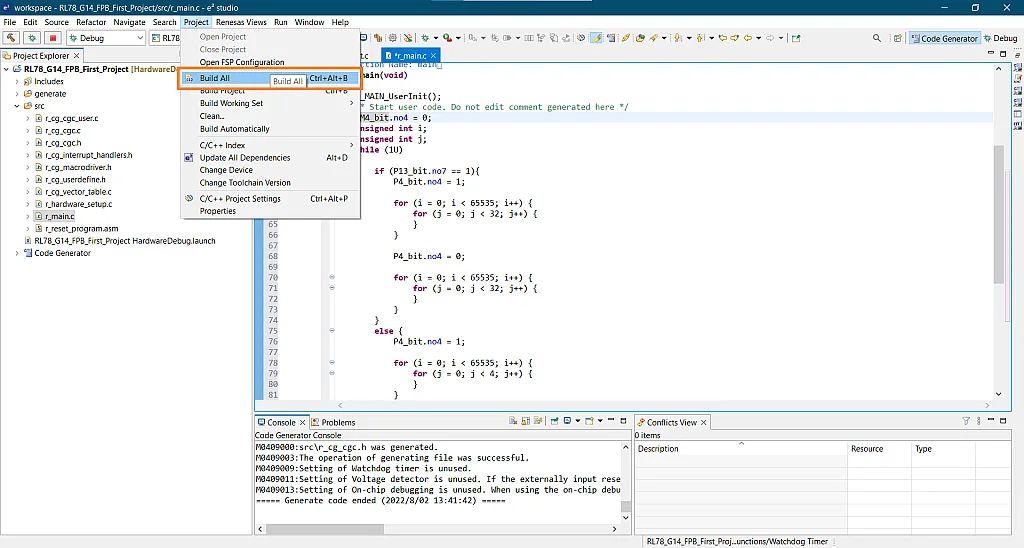Screen dimensions: 1024x548
Task: Click the Back navigation arrow icon
Action: click(x=748, y=38)
